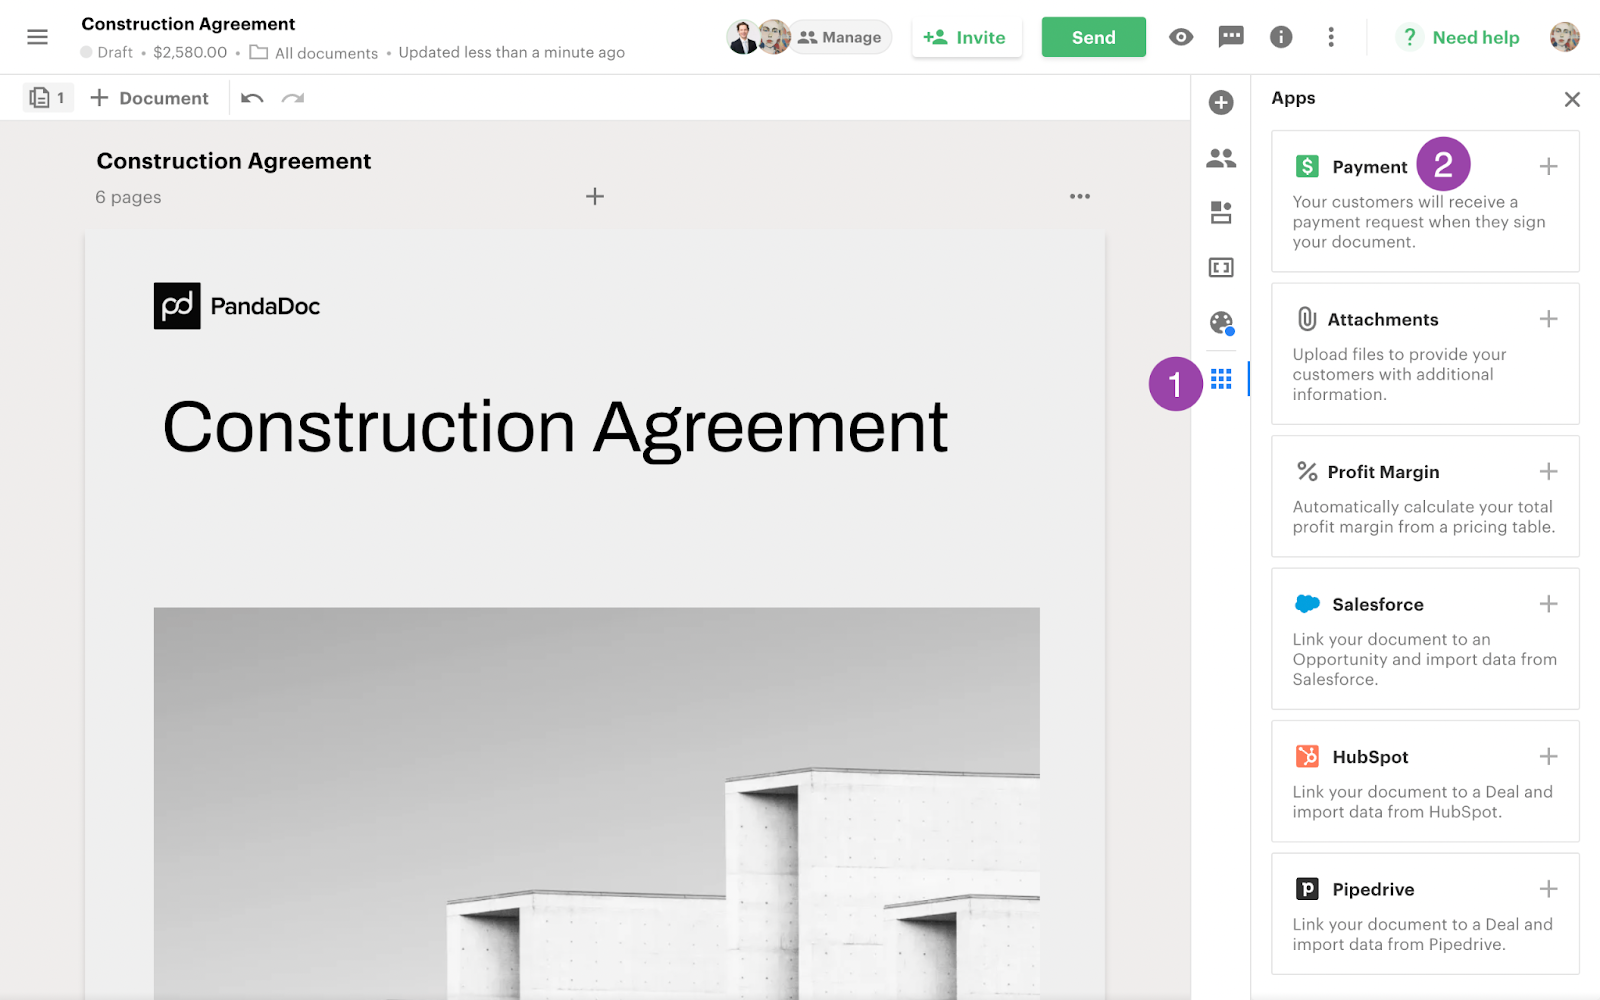1600x1000 pixels.
Task: Click the Attachments app title
Action: coord(1383,319)
